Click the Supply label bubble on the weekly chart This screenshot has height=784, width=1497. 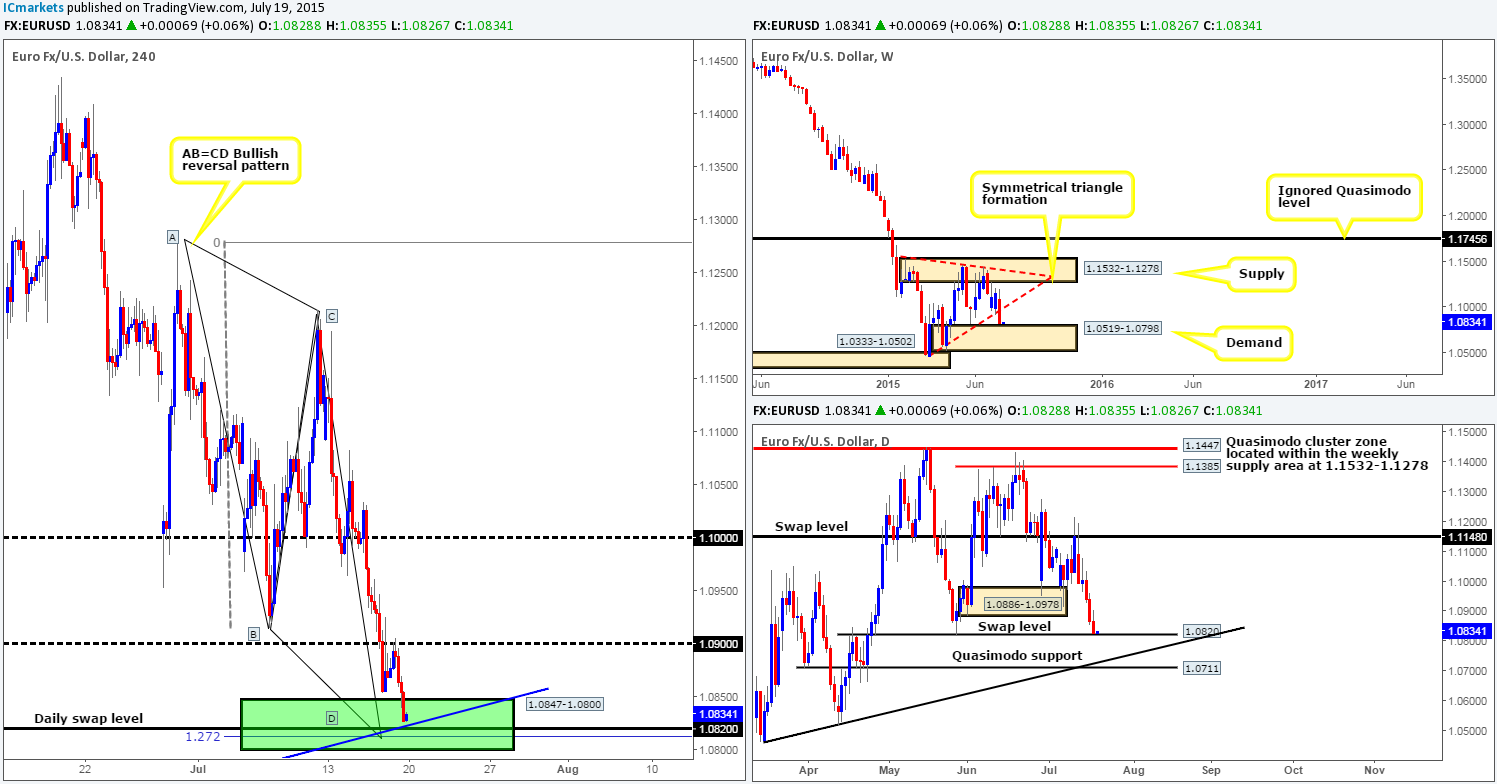1262,274
